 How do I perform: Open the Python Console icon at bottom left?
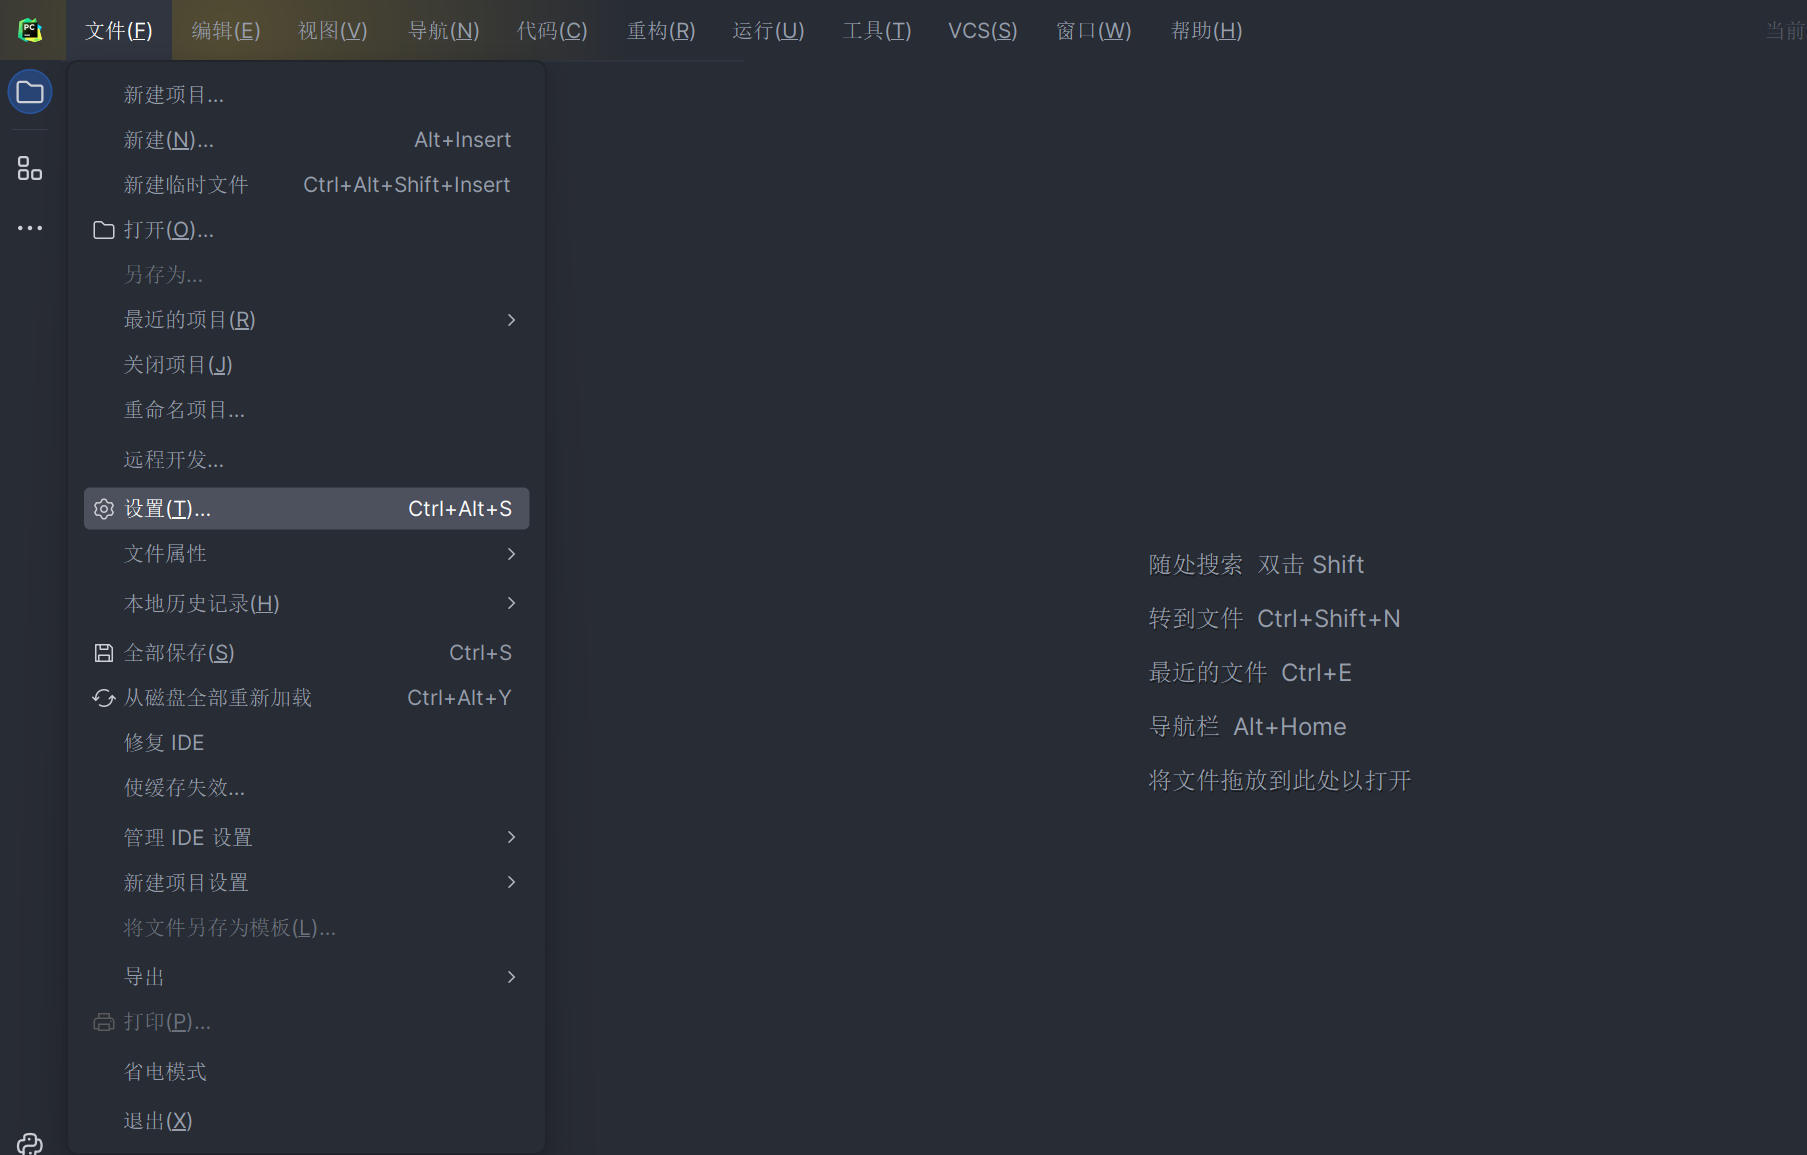click(x=30, y=1144)
